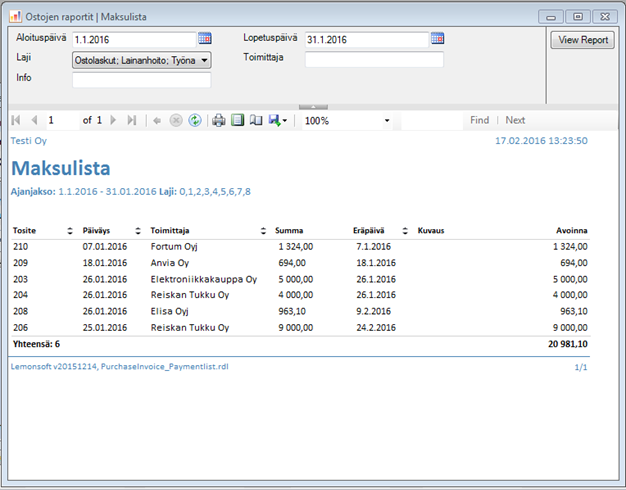
Task: Click the View Report button
Action: [x=582, y=40]
